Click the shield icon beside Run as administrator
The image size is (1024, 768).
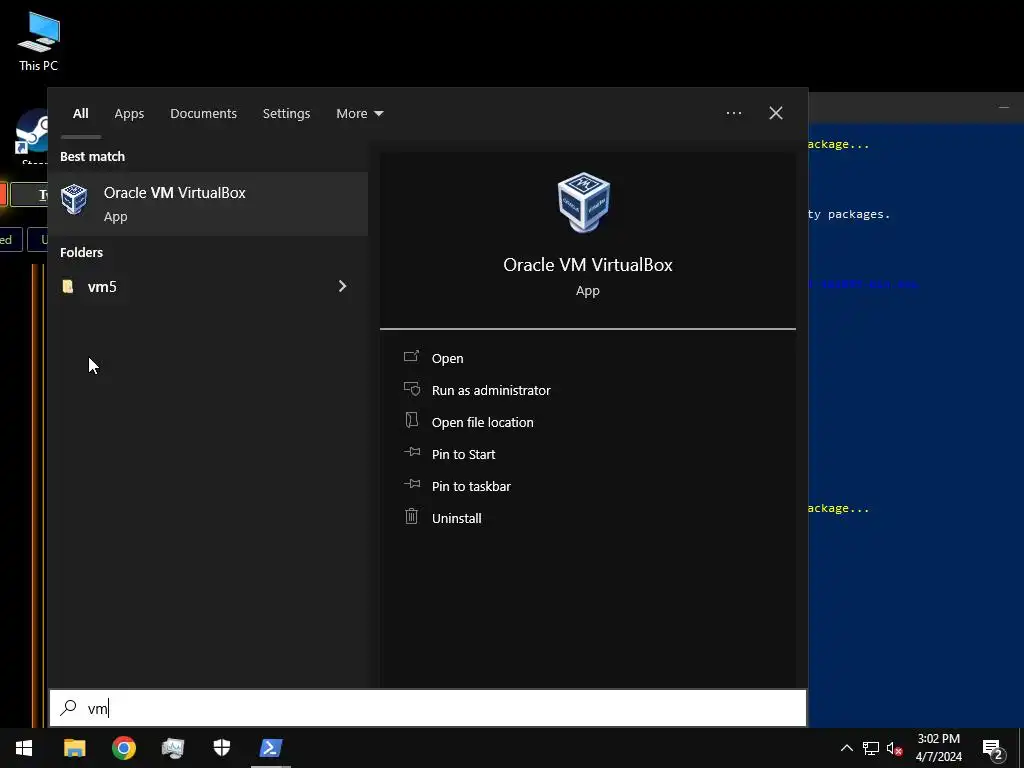[x=411, y=389]
